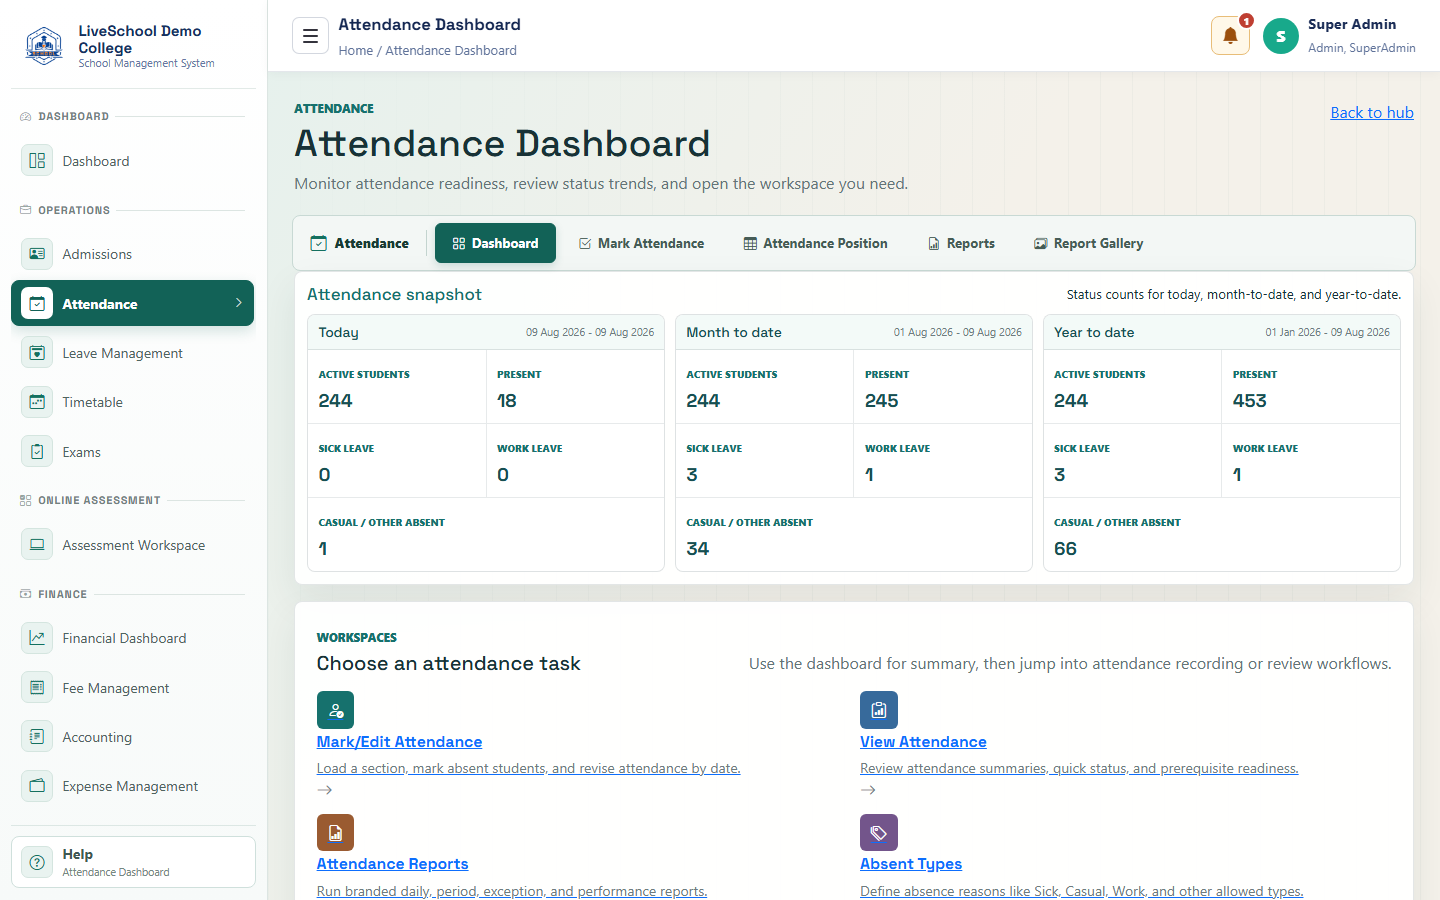Click the Help Attendance Dashboard button
Viewport: 1440px width, 900px height.
point(133,862)
